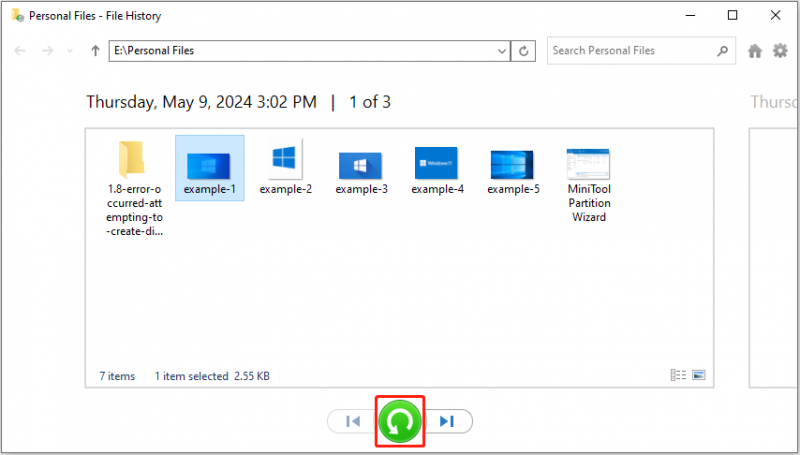
Task: Click the window title bar folder icon
Action: click(17, 15)
